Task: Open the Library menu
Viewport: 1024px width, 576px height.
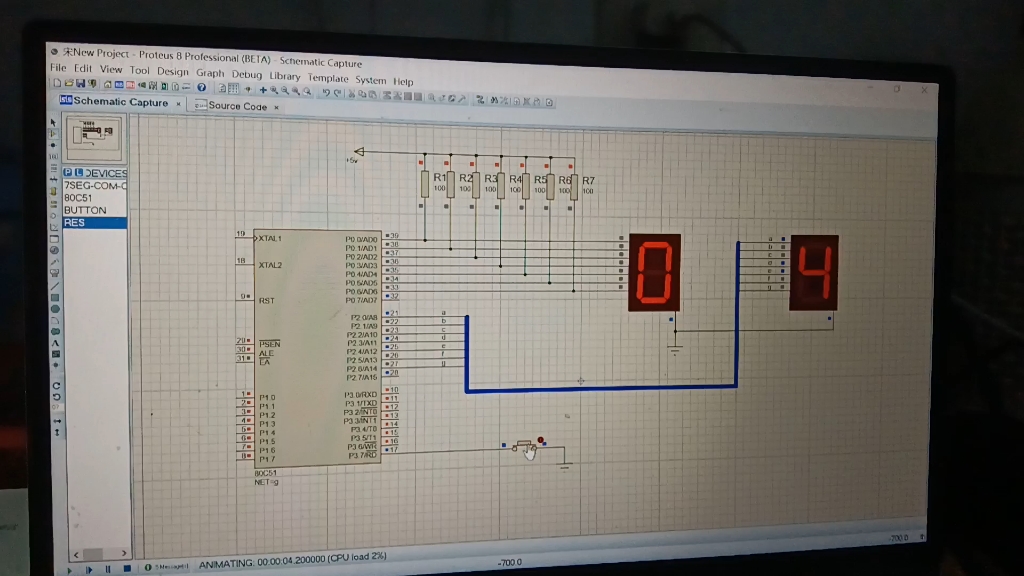Action: 284,76
